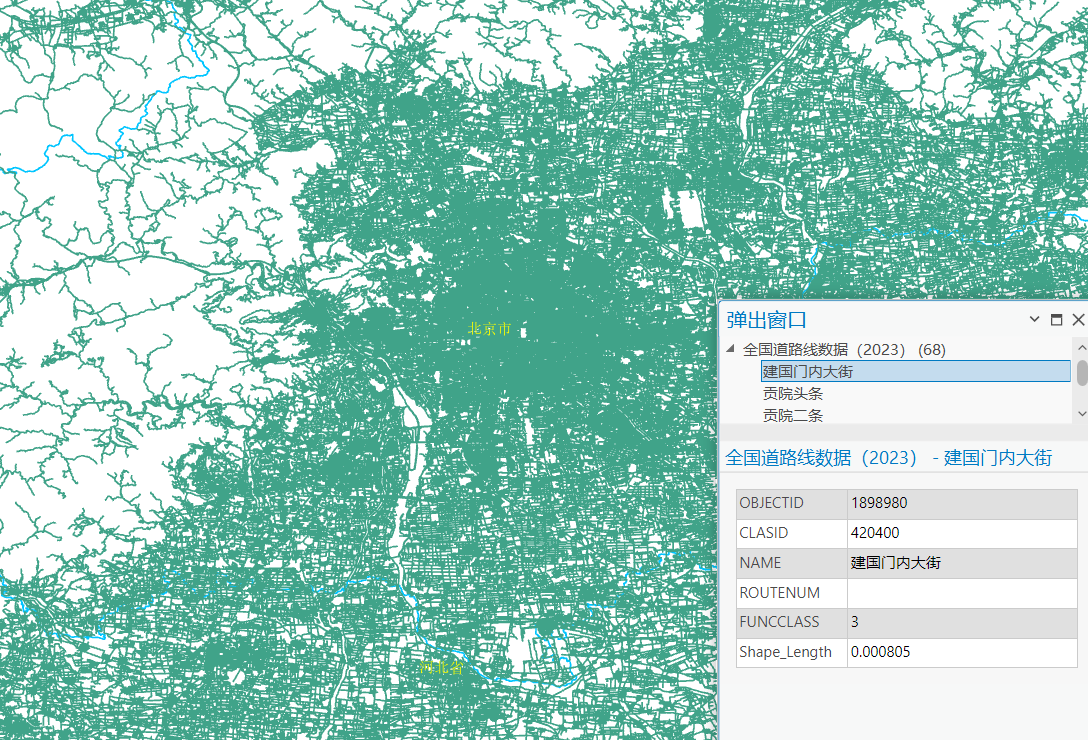Collapse the 全国道路线数据 (2023) tree node
The image size is (1088, 740).
click(730, 348)
